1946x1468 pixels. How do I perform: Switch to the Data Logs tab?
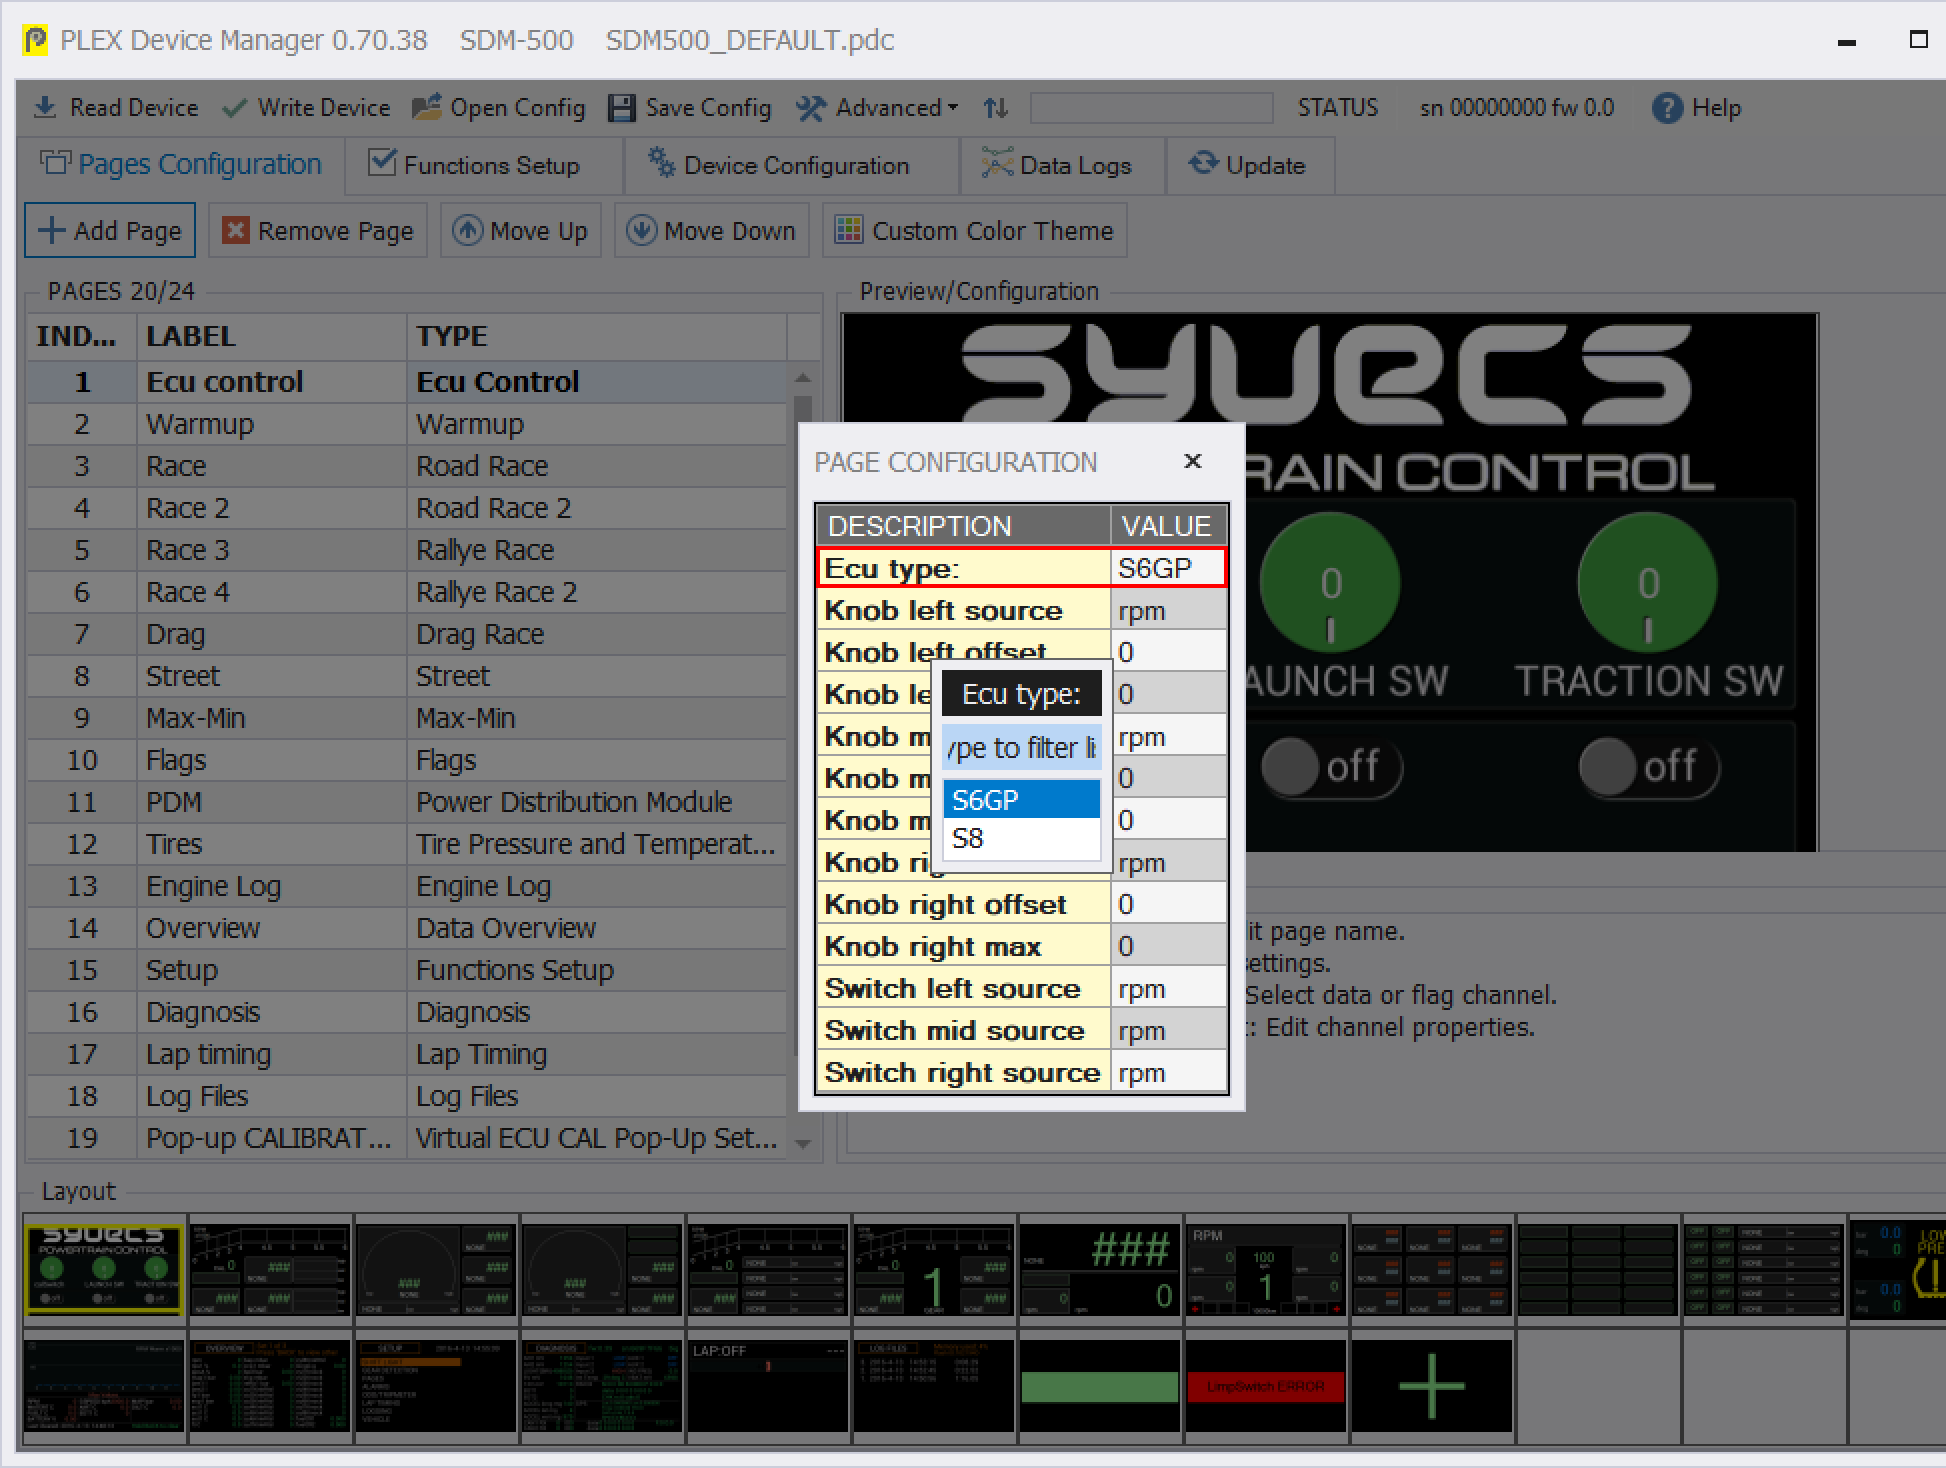1058,166
